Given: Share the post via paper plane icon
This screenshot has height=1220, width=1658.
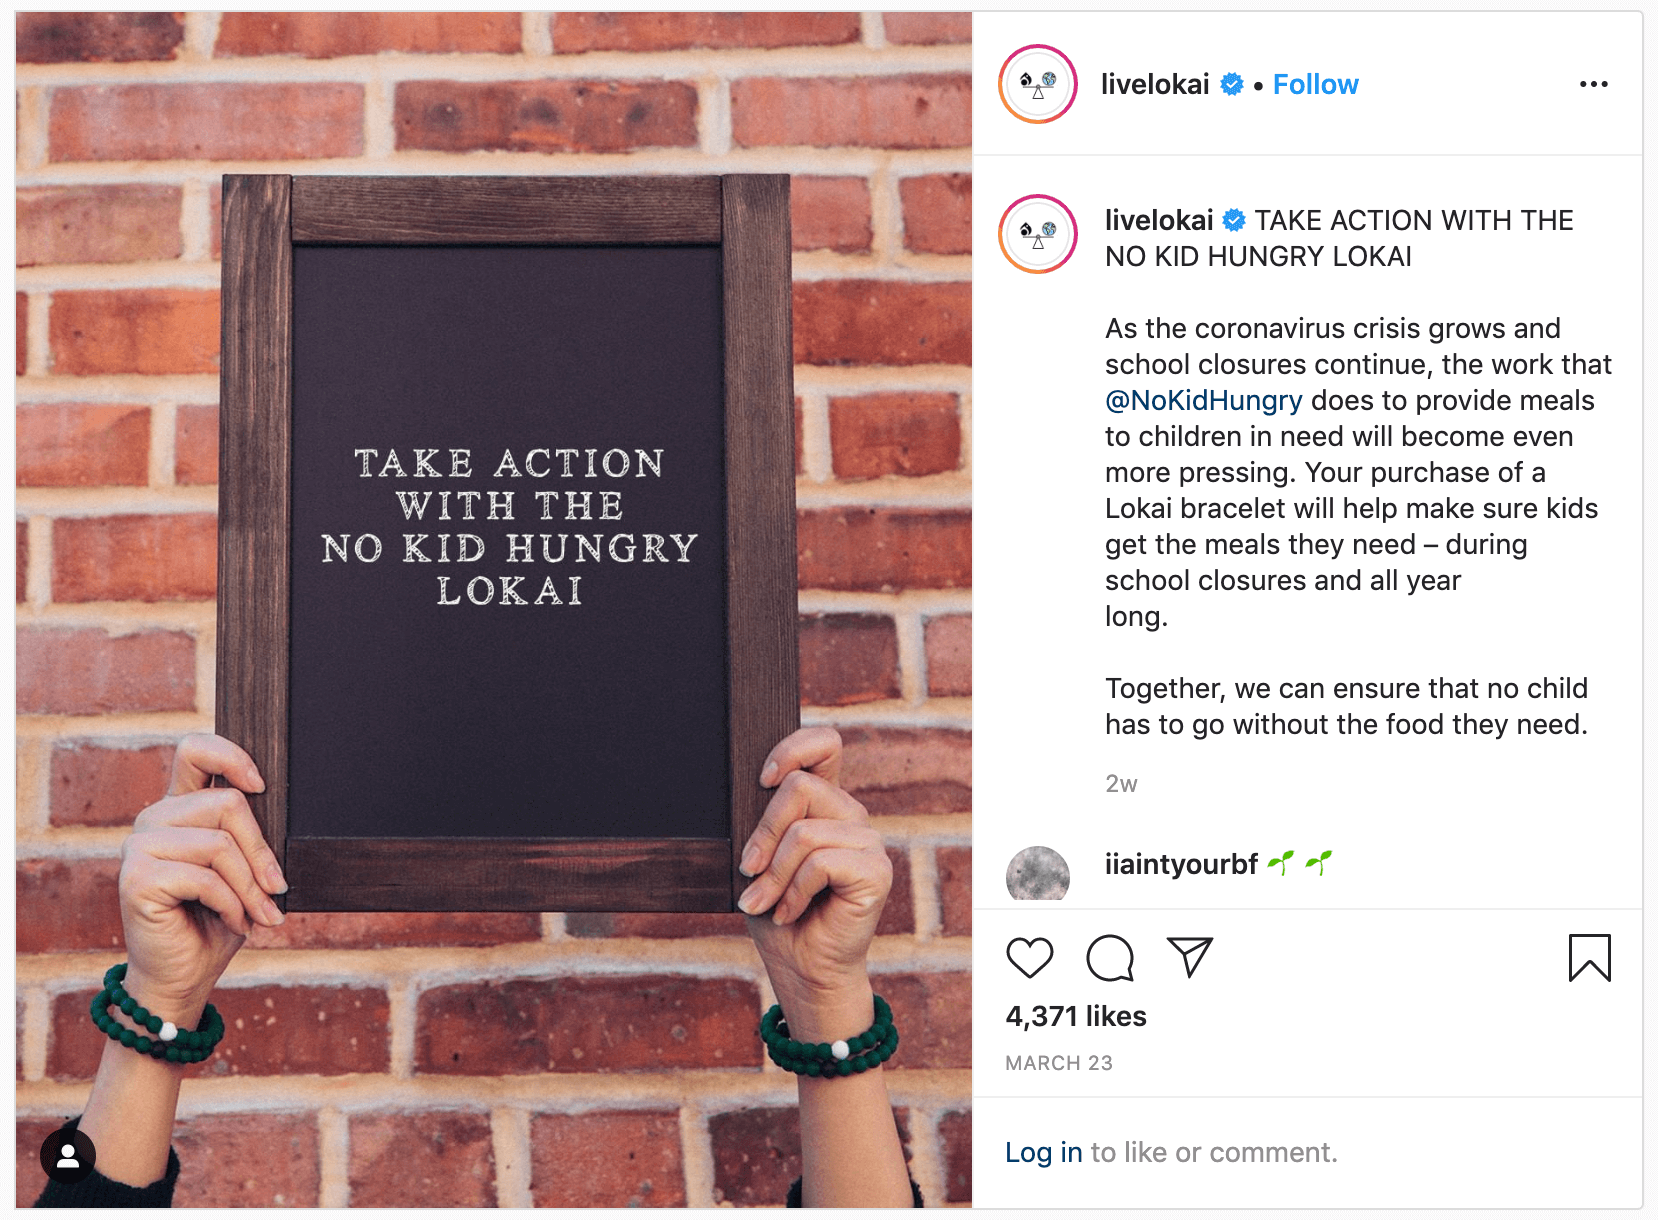Looking at the screenshot, I should pos(1190,958).
